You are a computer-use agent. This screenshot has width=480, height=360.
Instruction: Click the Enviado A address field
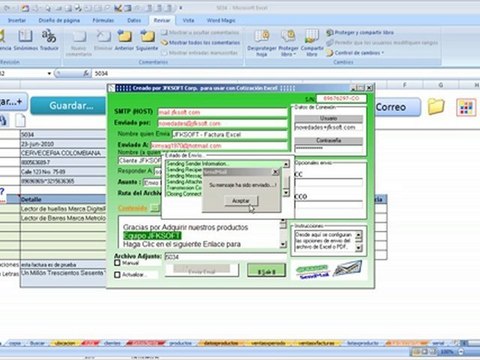[x=219, y=146]
